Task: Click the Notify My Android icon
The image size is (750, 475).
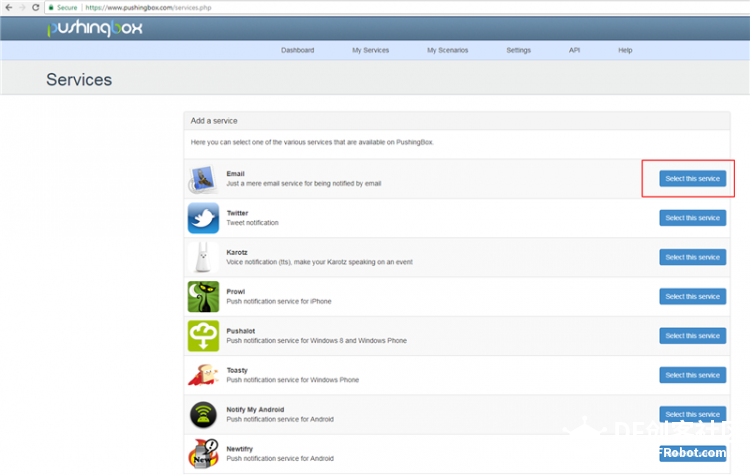Action: [203, 414]
